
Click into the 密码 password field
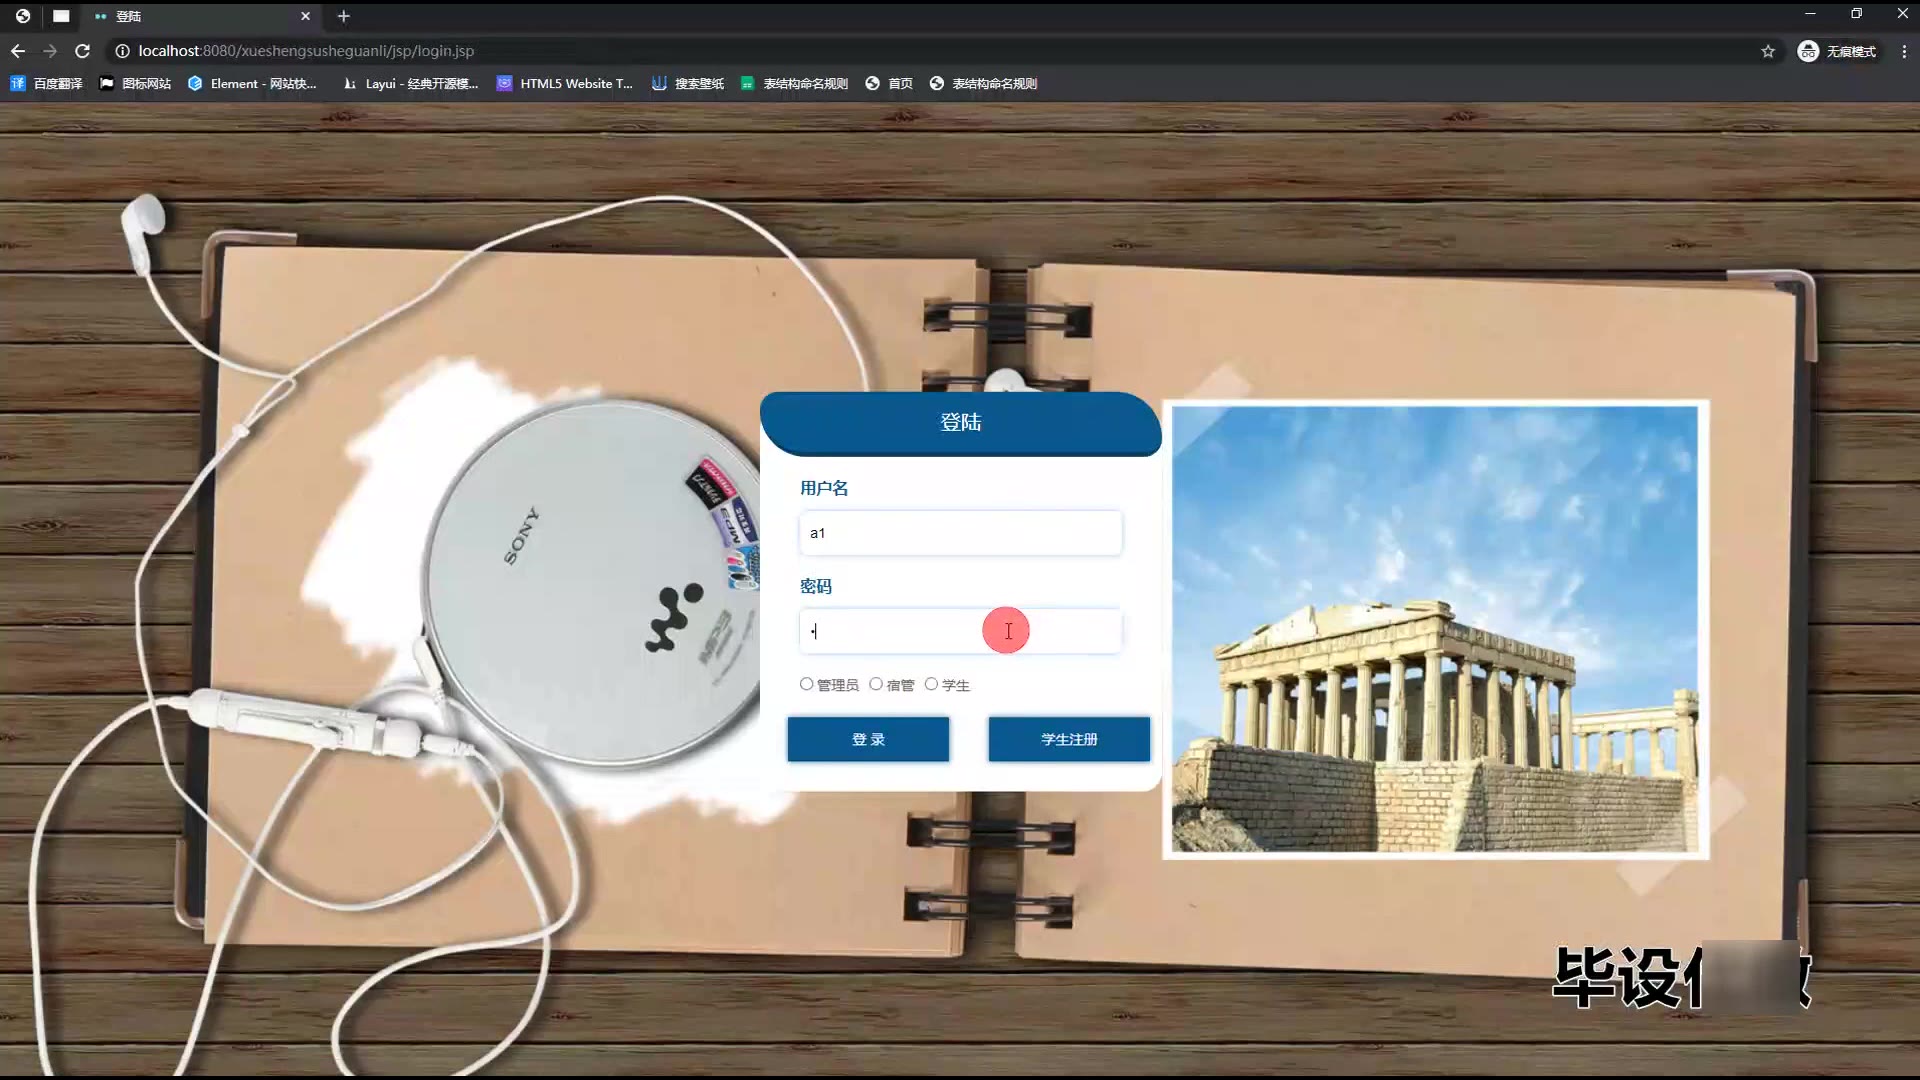[900, 631]
